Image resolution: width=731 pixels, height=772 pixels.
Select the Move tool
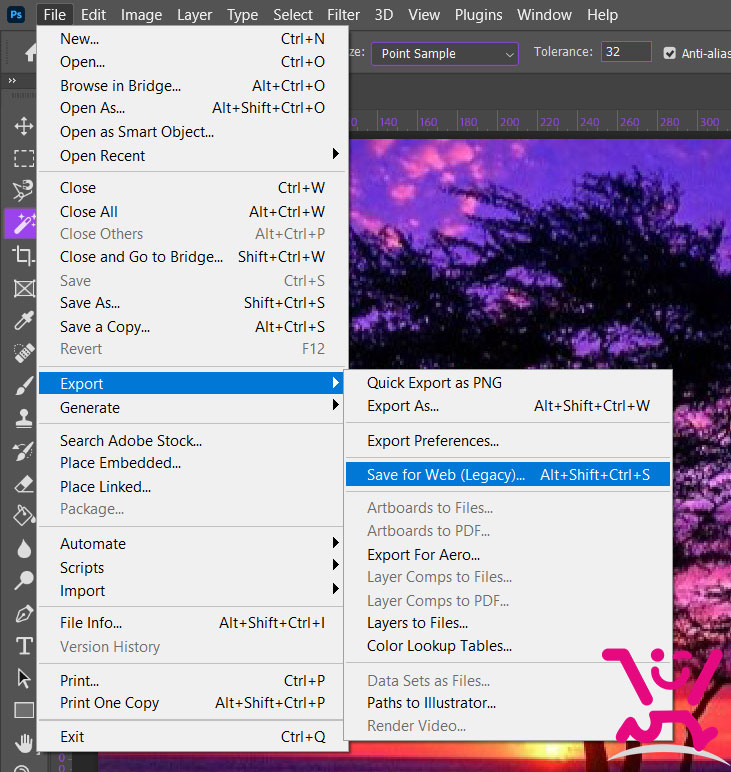point(23,127)
